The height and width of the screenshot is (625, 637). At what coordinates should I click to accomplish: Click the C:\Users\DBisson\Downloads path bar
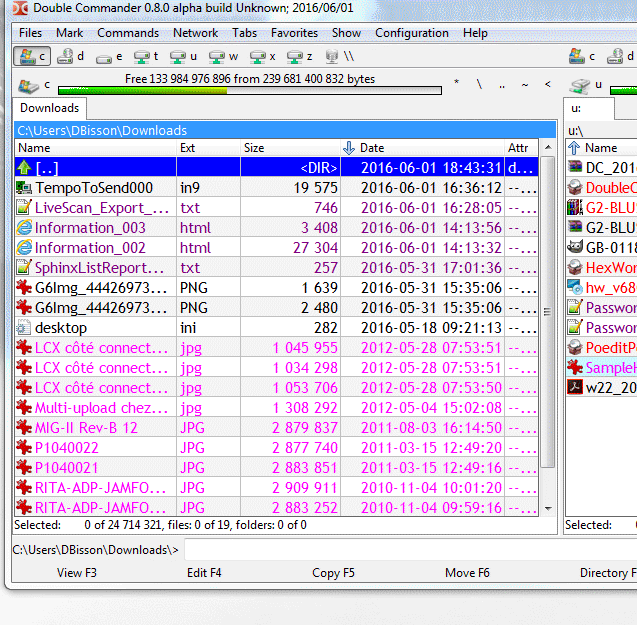click(x=285, y=130)
